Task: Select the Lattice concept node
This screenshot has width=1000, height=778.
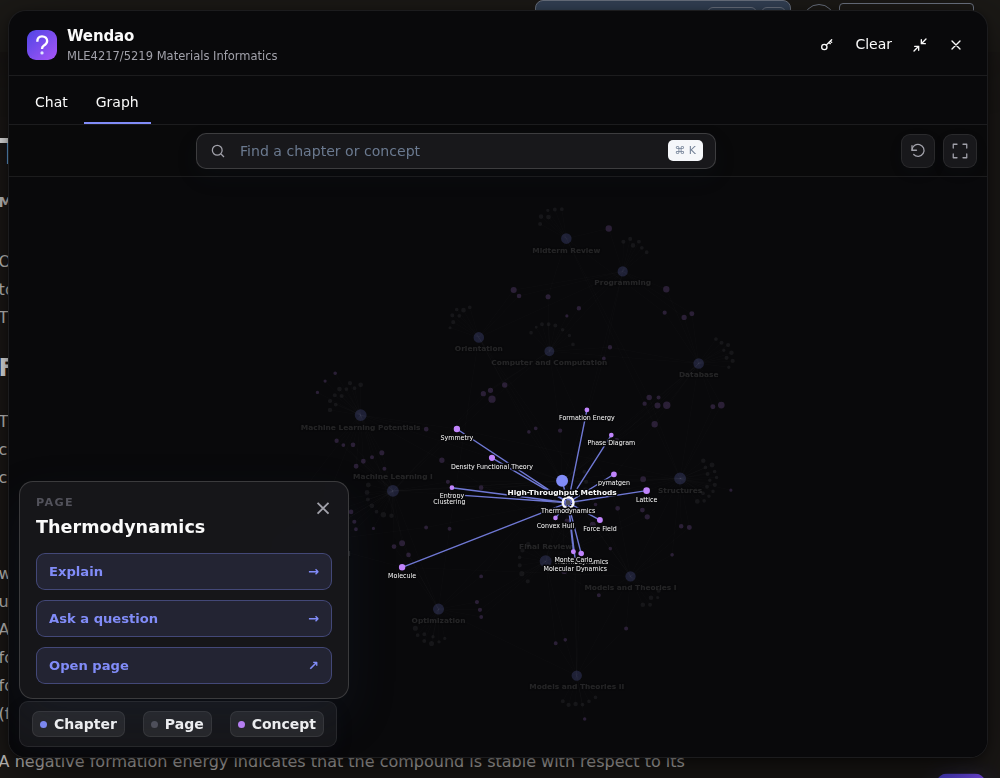Action: [646, 491]
